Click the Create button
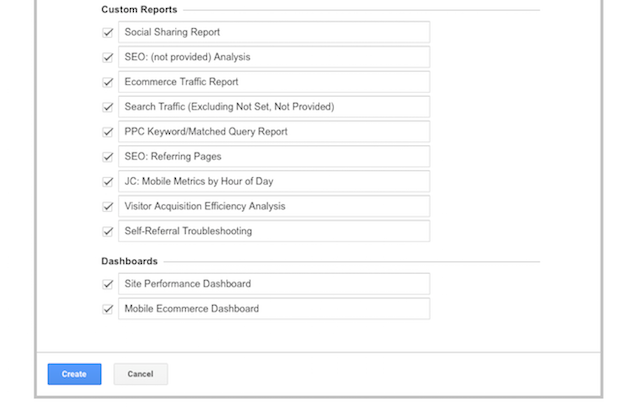This screenshot has width=629, height=416. (x=74, y=374)
